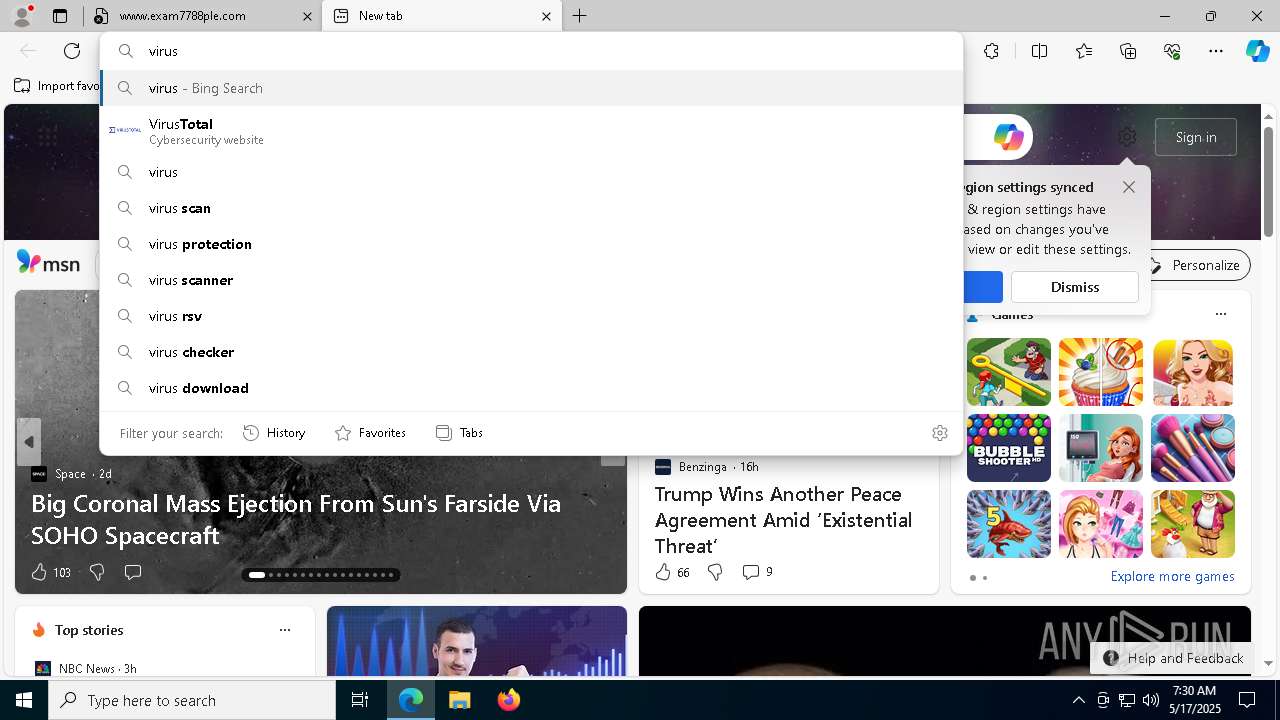Choose 'virus checker' suggestion
1280x720 pixels.
(x=531, y=352)
